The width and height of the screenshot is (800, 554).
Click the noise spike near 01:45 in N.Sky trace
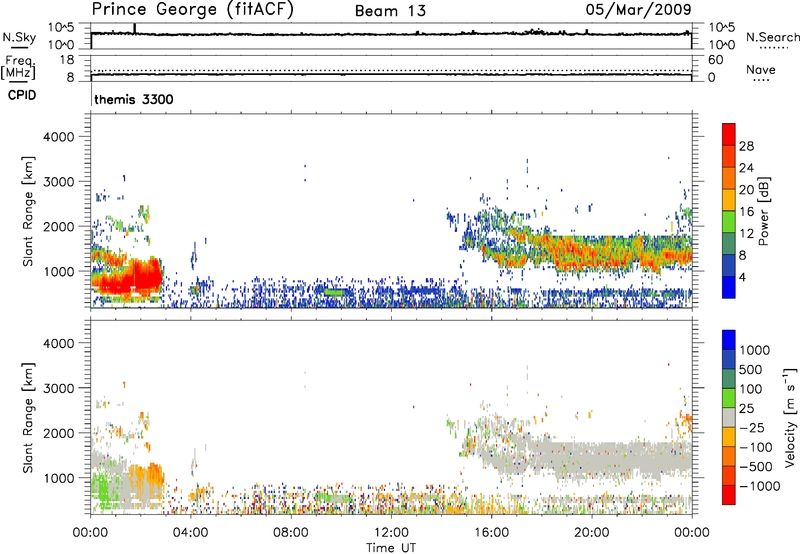click(135, 29)
